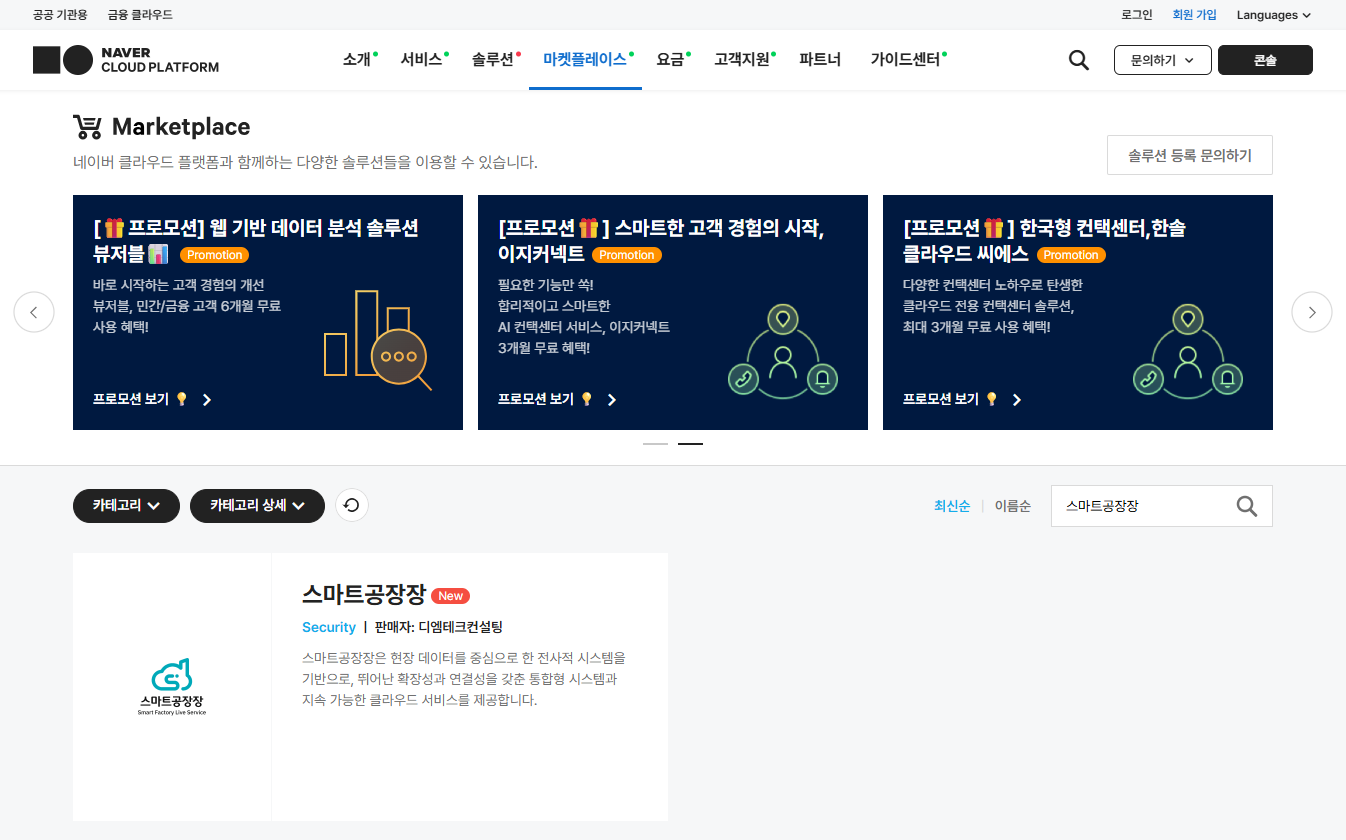Click the New badge beside 스마트공장장
1346x840 pixels.
pyautogui.click(x=450, y=596)
